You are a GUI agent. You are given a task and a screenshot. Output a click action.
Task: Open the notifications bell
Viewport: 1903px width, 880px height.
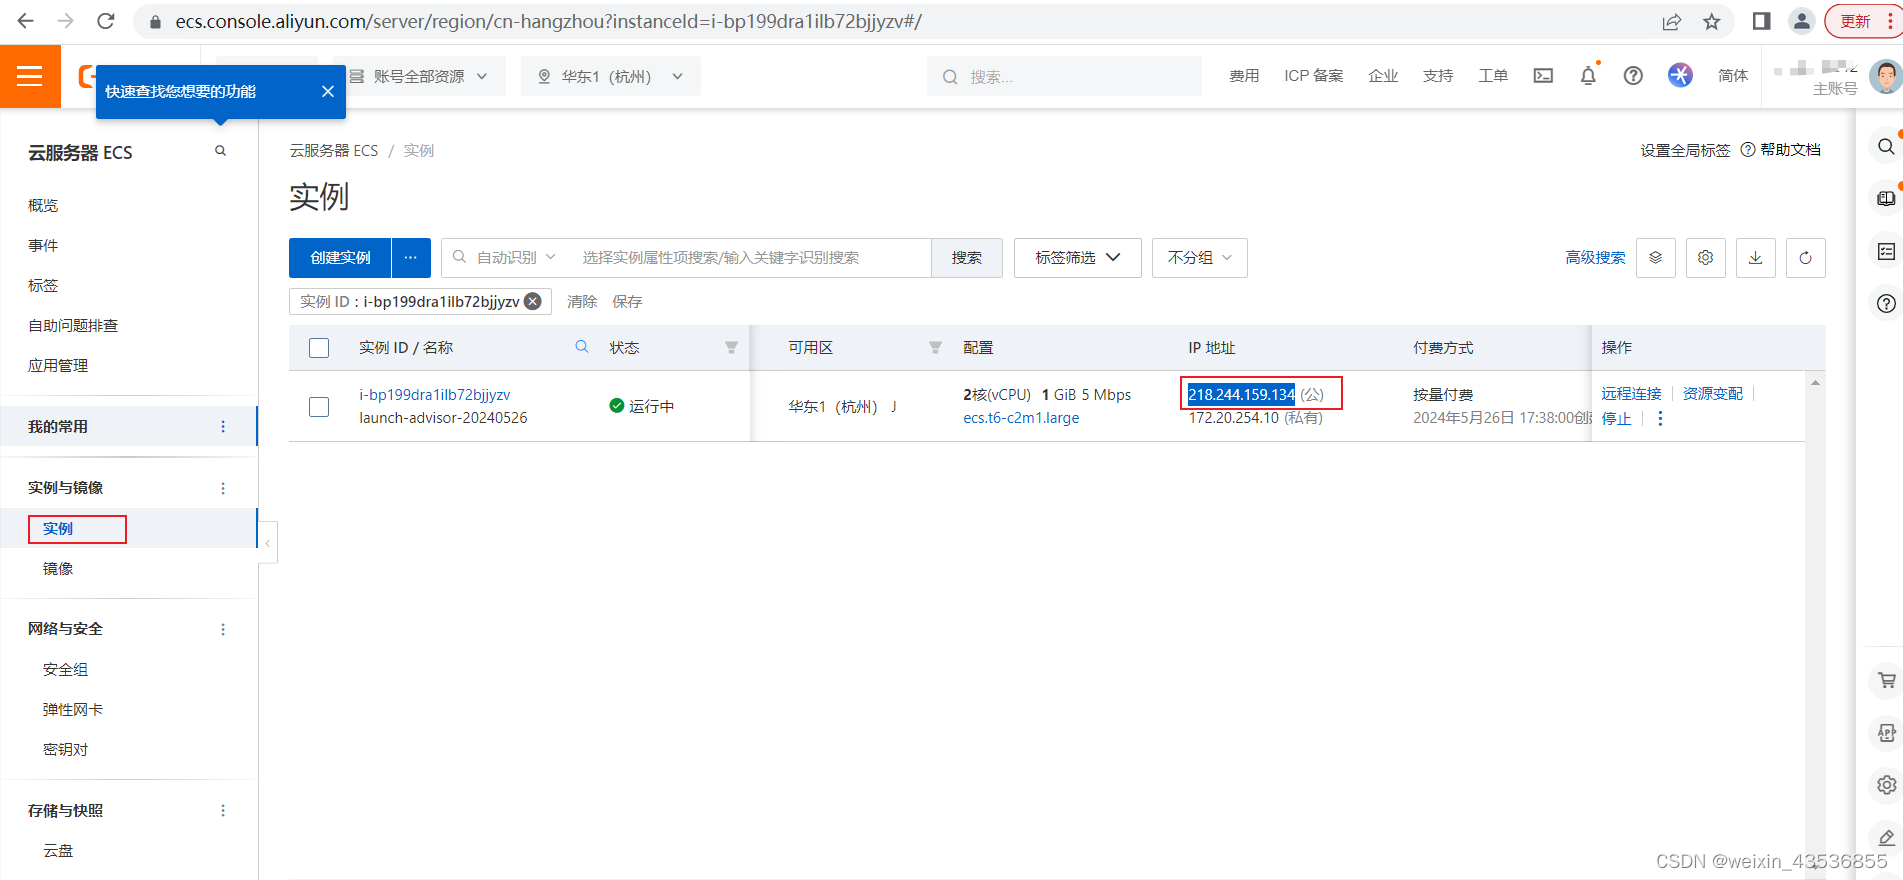pos(1588,76)
